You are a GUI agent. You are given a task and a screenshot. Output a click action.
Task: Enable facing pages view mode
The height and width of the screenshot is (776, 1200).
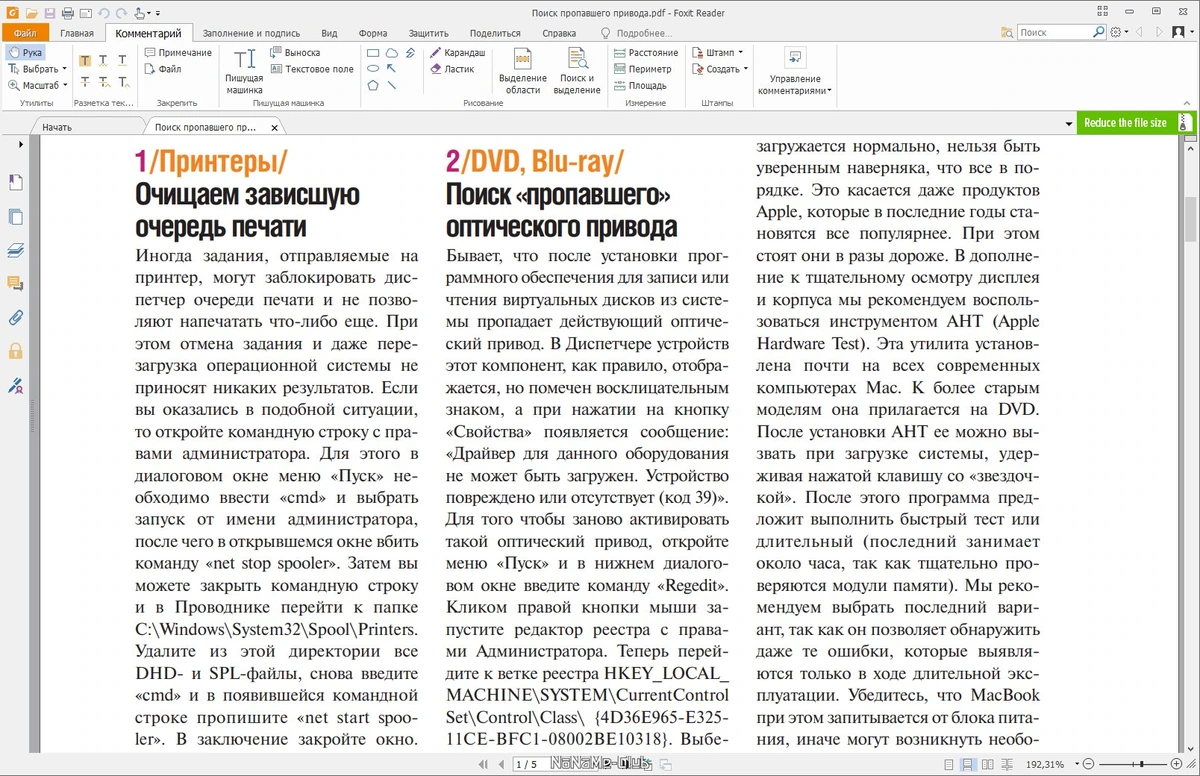click(x=986, y=764)
